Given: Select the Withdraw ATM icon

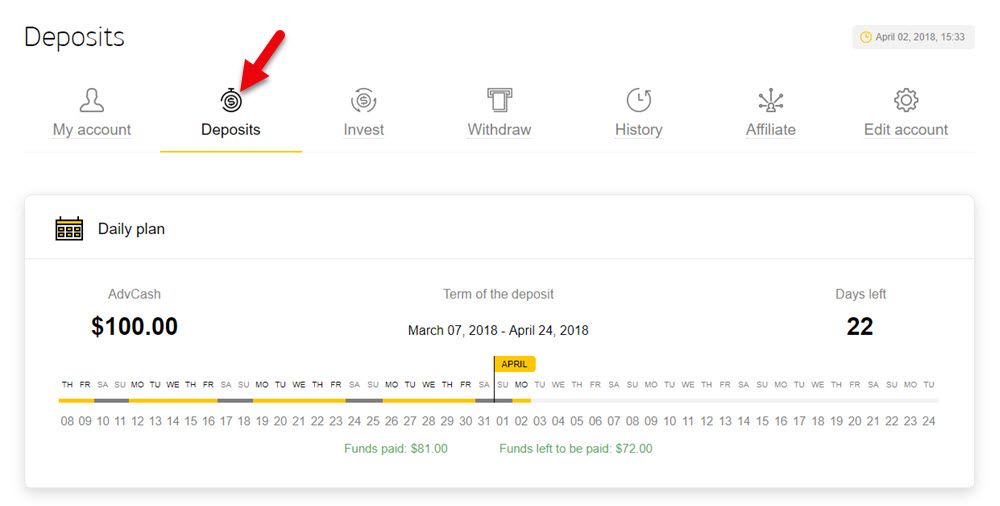Looking at the screenshot, I should (x=499, y=100).
